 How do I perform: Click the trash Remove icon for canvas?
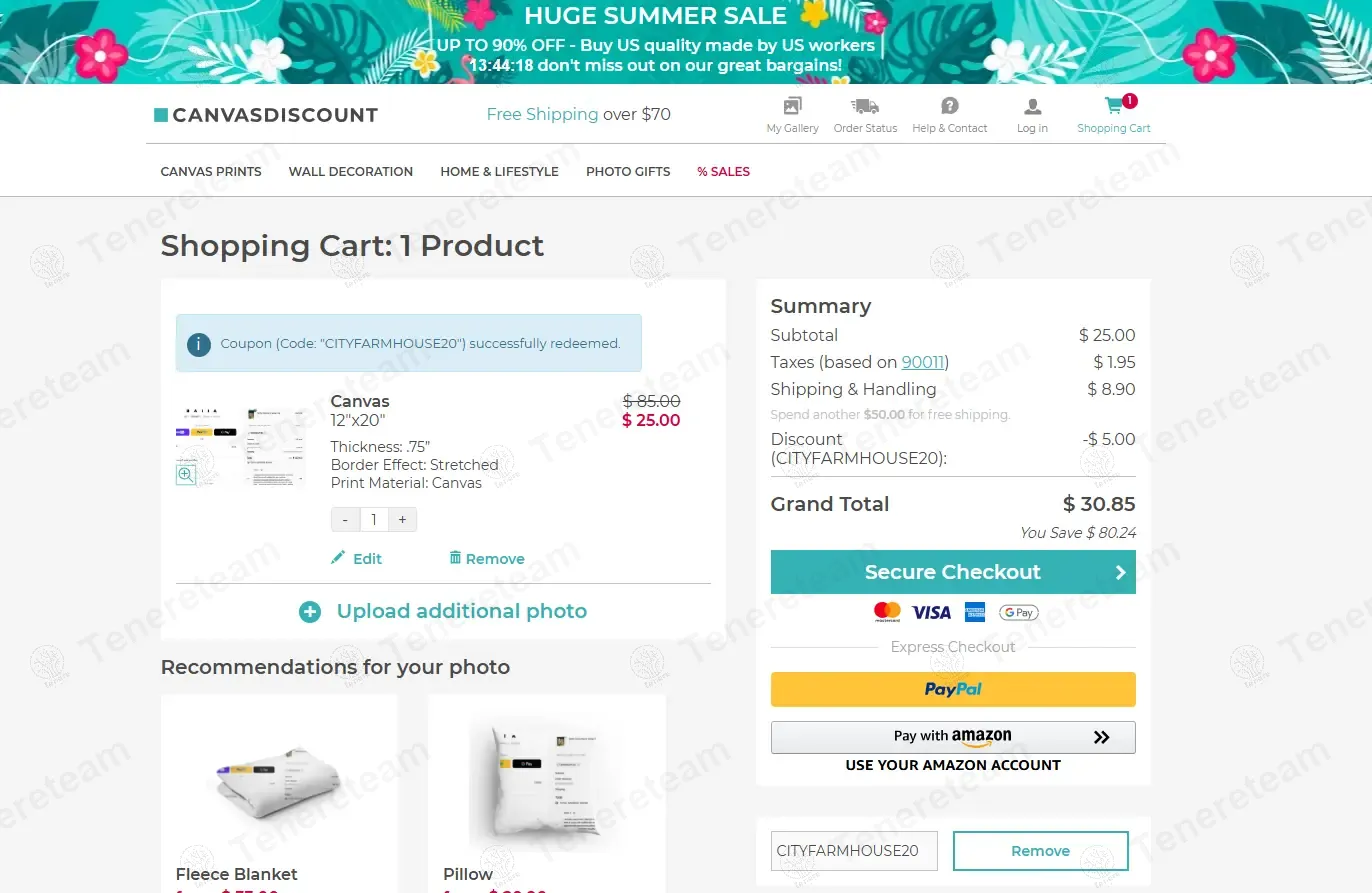455,557
